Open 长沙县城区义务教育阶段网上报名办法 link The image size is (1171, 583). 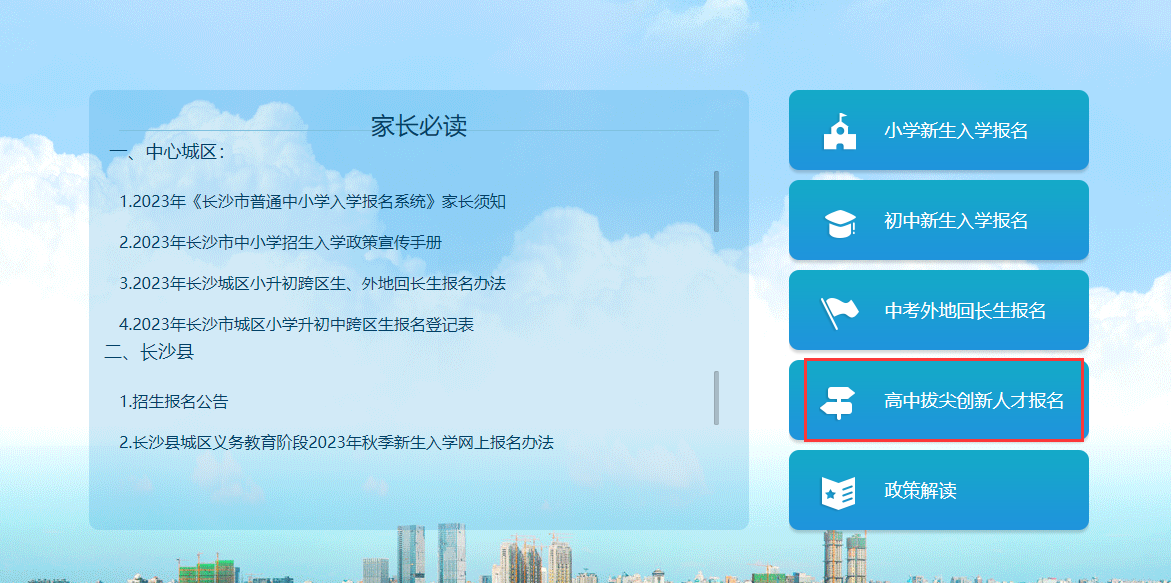tap(336, 442)
